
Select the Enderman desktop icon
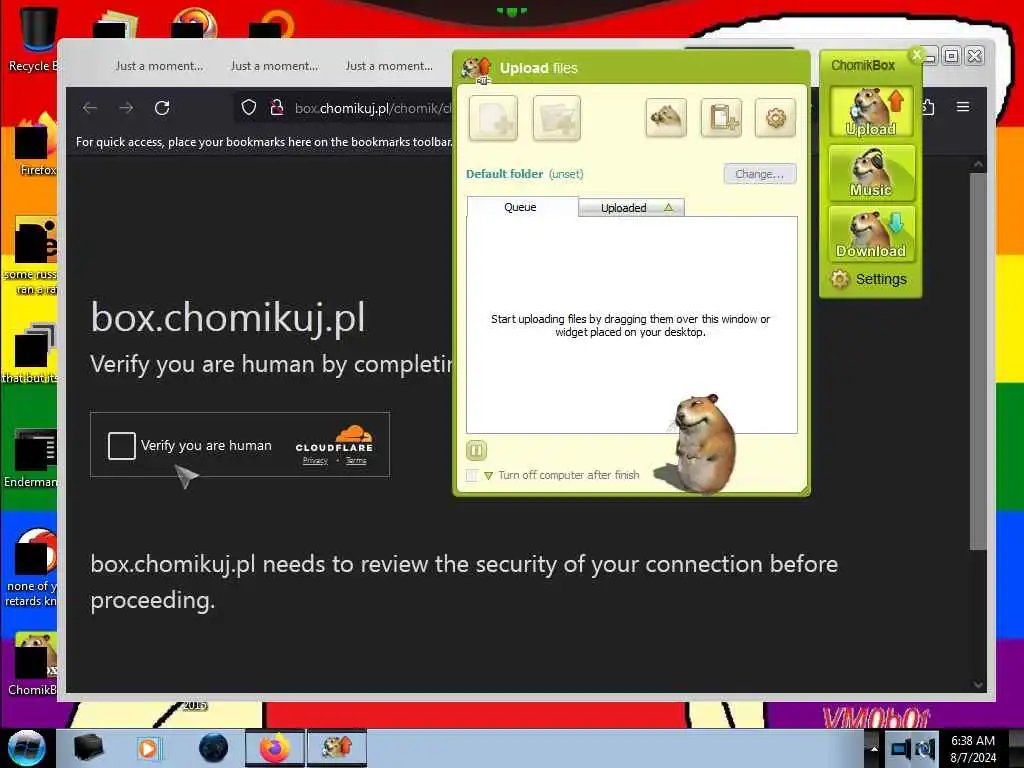click(x=31, y=457)
